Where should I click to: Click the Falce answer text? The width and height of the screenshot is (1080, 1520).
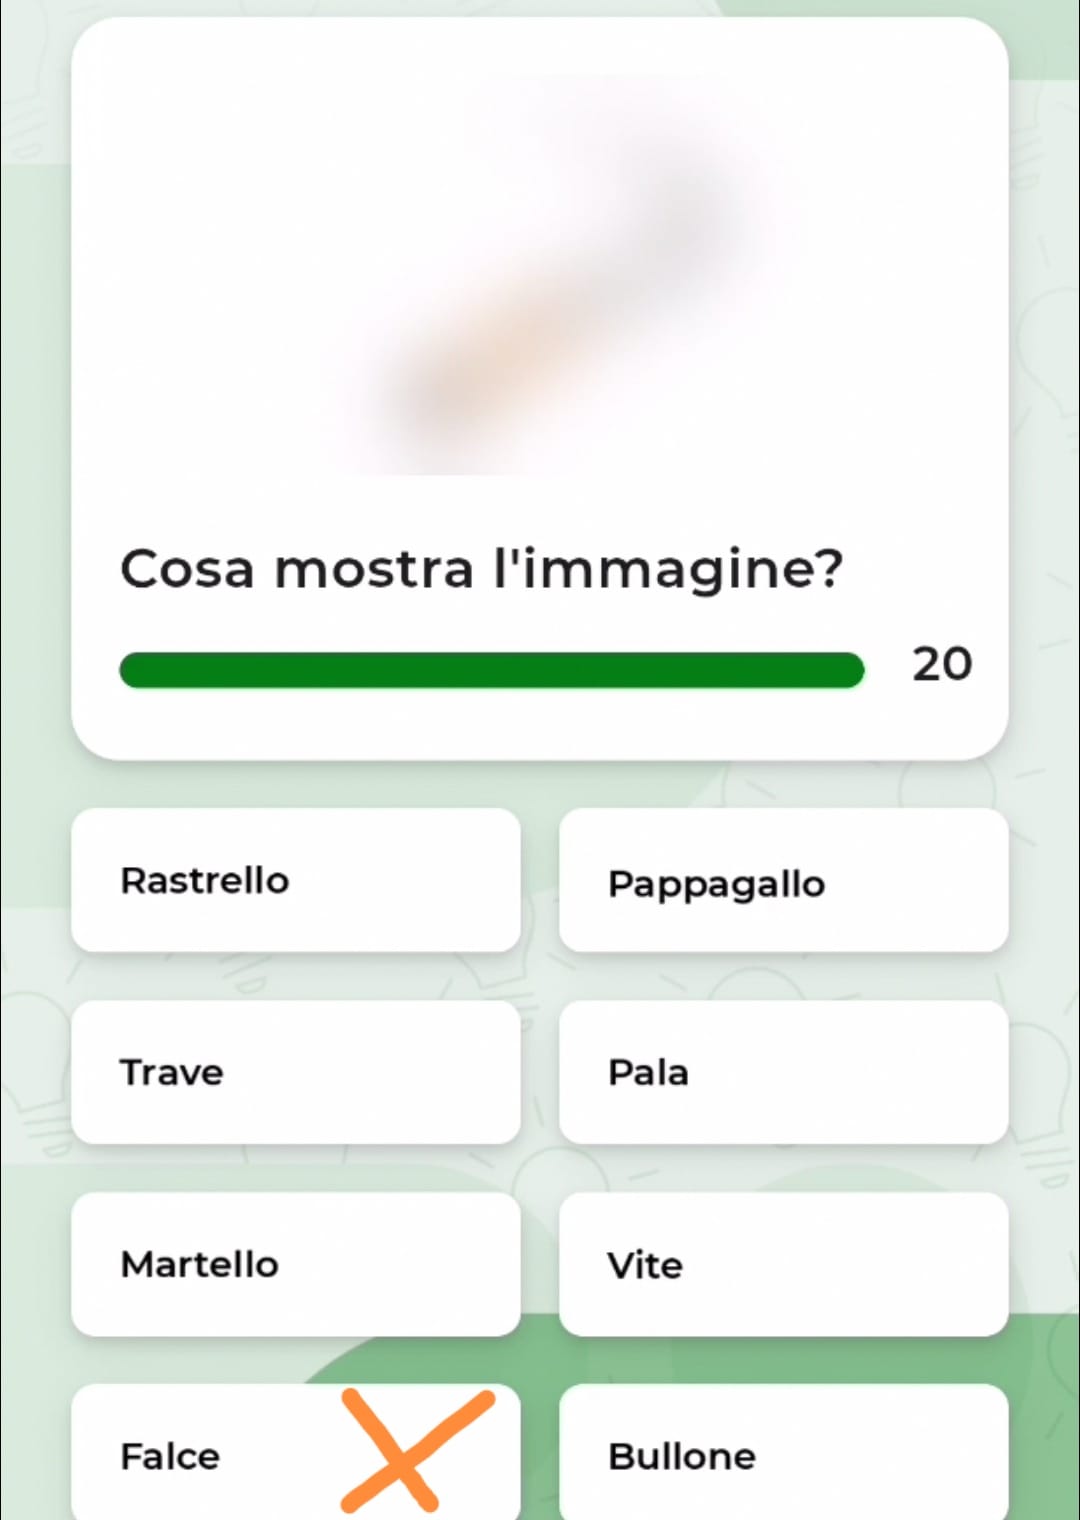(x=170, y=1456)
